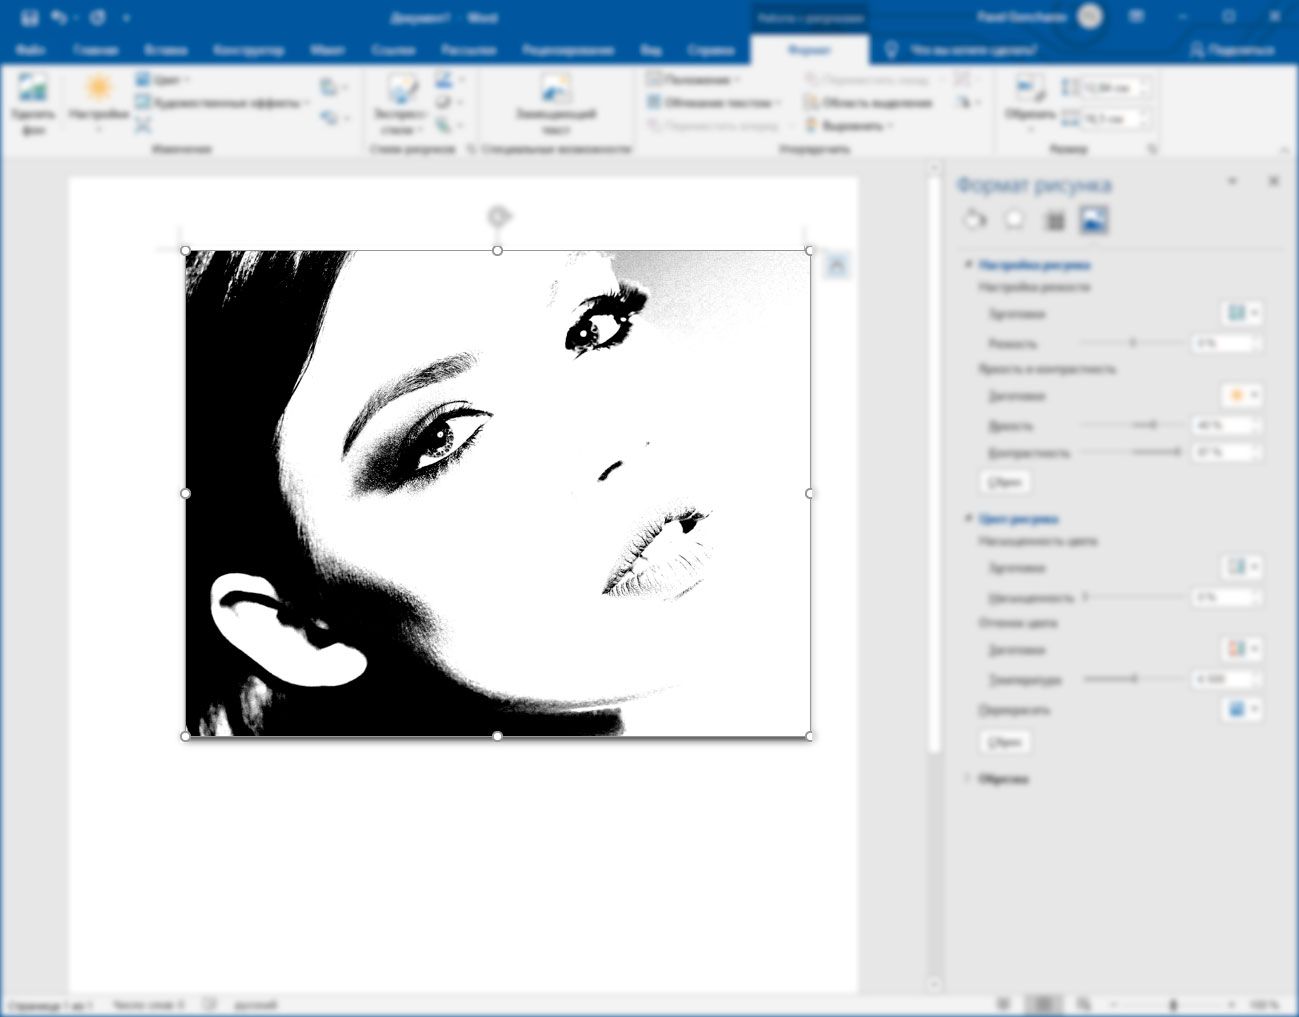Open the Alt Text (Замещающий текст) icon

pyautogui.click(x=556, y=90)
